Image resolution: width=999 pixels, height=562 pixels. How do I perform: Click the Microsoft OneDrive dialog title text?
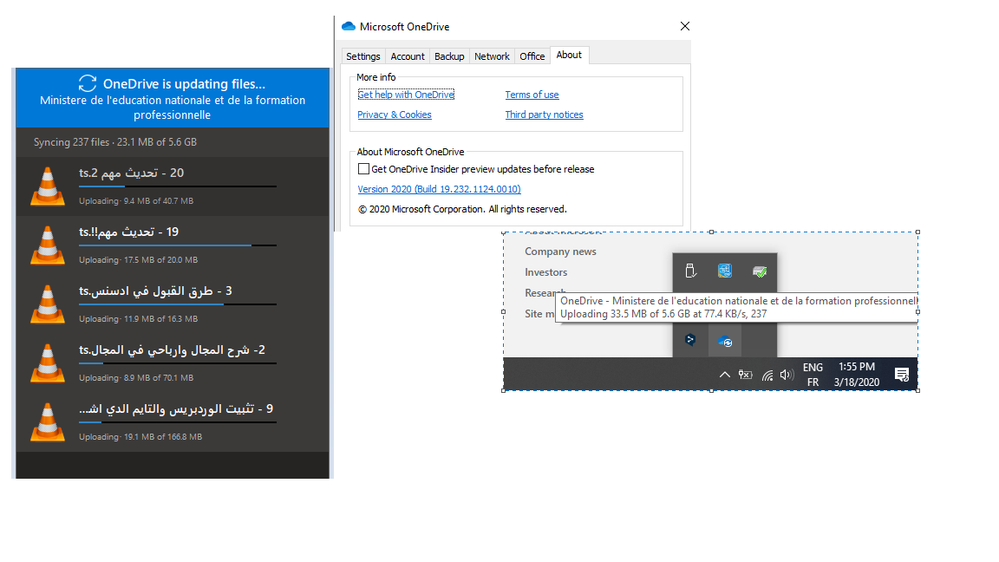click(405, 27)
